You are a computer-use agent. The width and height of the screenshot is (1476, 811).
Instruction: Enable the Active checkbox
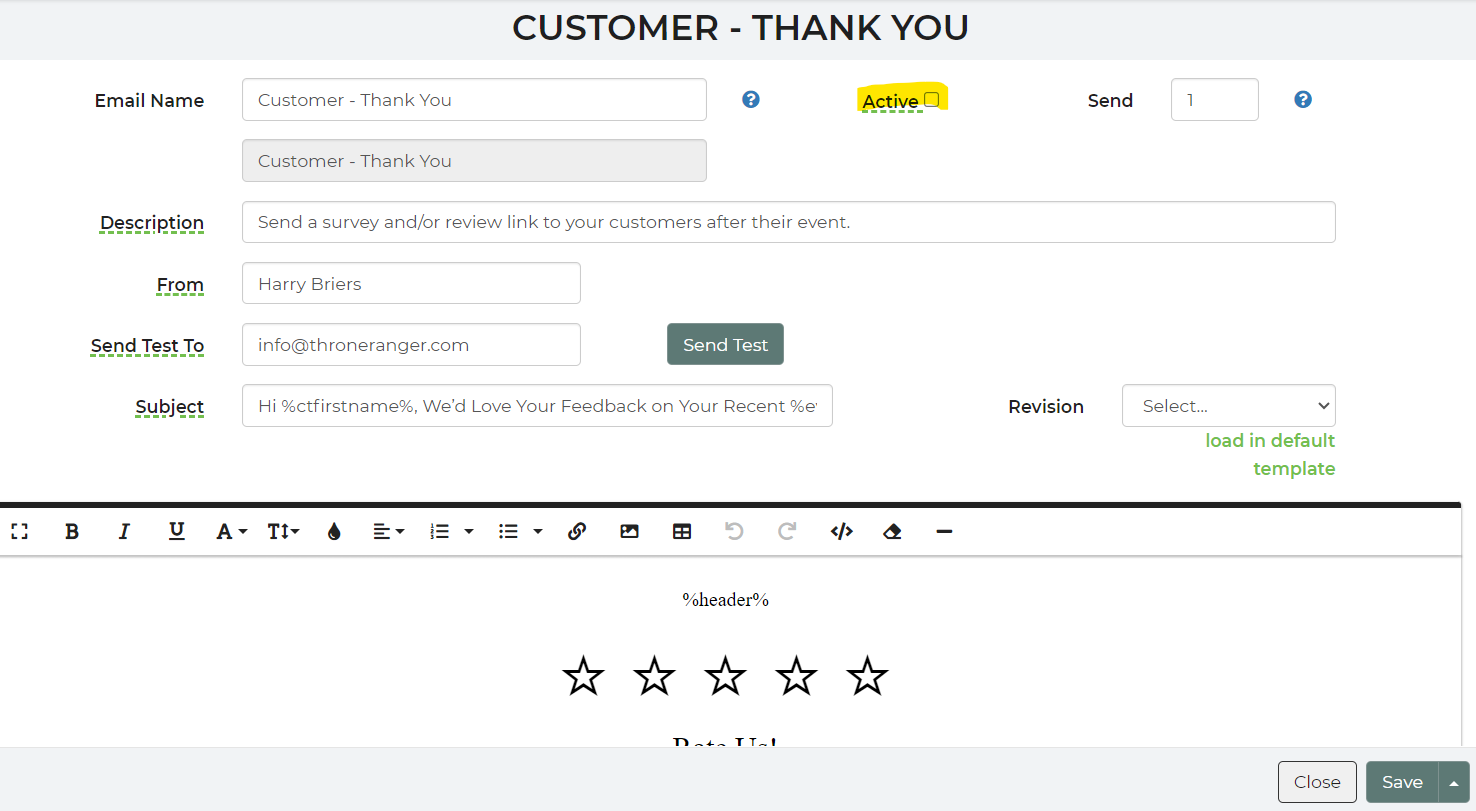931,100
